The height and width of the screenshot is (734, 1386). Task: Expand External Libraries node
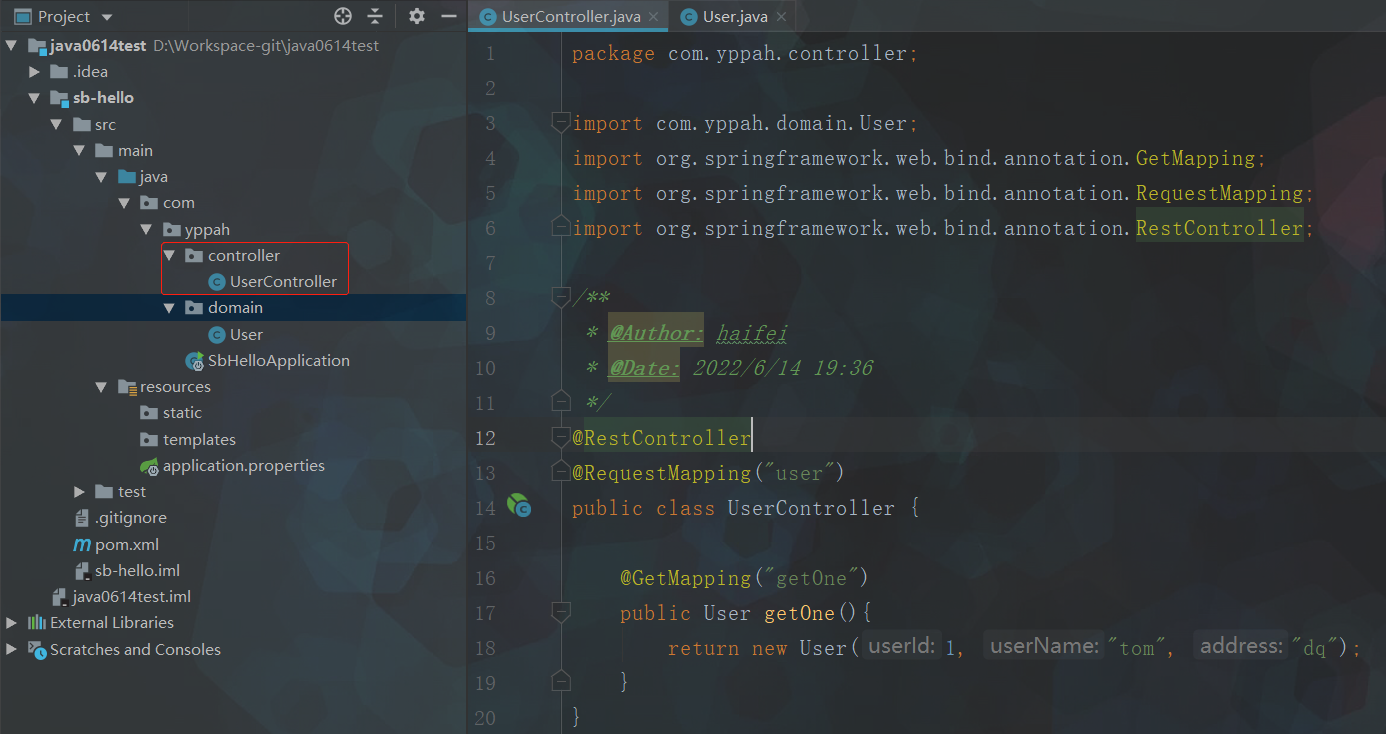[12, 623]
